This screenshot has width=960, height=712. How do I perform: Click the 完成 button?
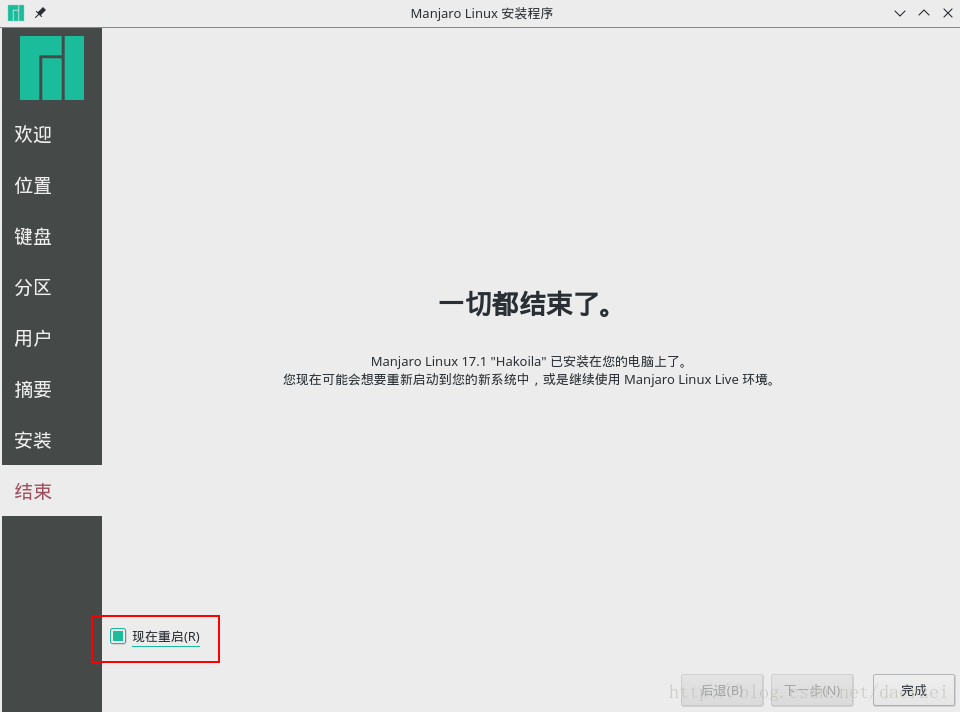click(913, 691)
